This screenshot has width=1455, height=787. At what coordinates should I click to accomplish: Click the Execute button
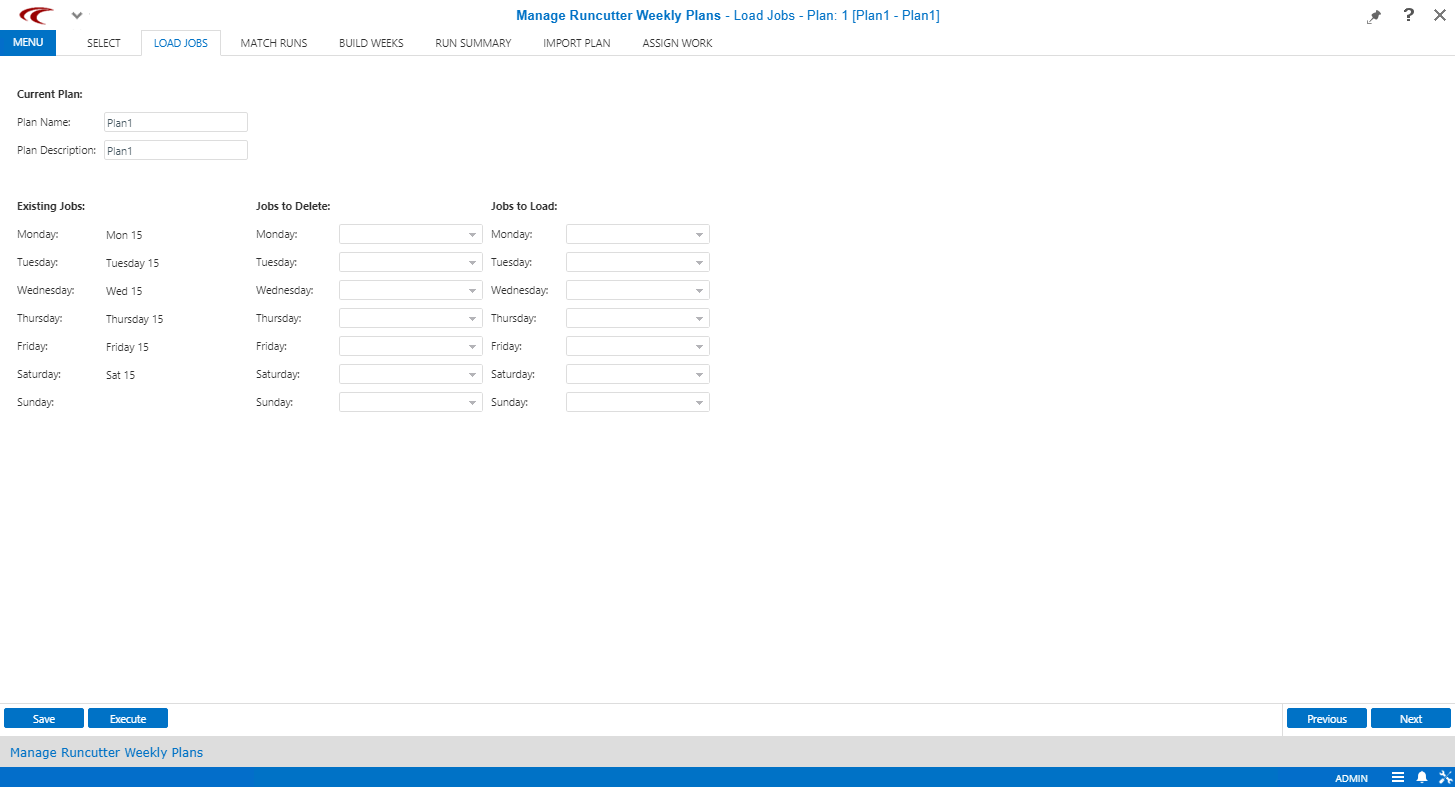tap(127, 718)
